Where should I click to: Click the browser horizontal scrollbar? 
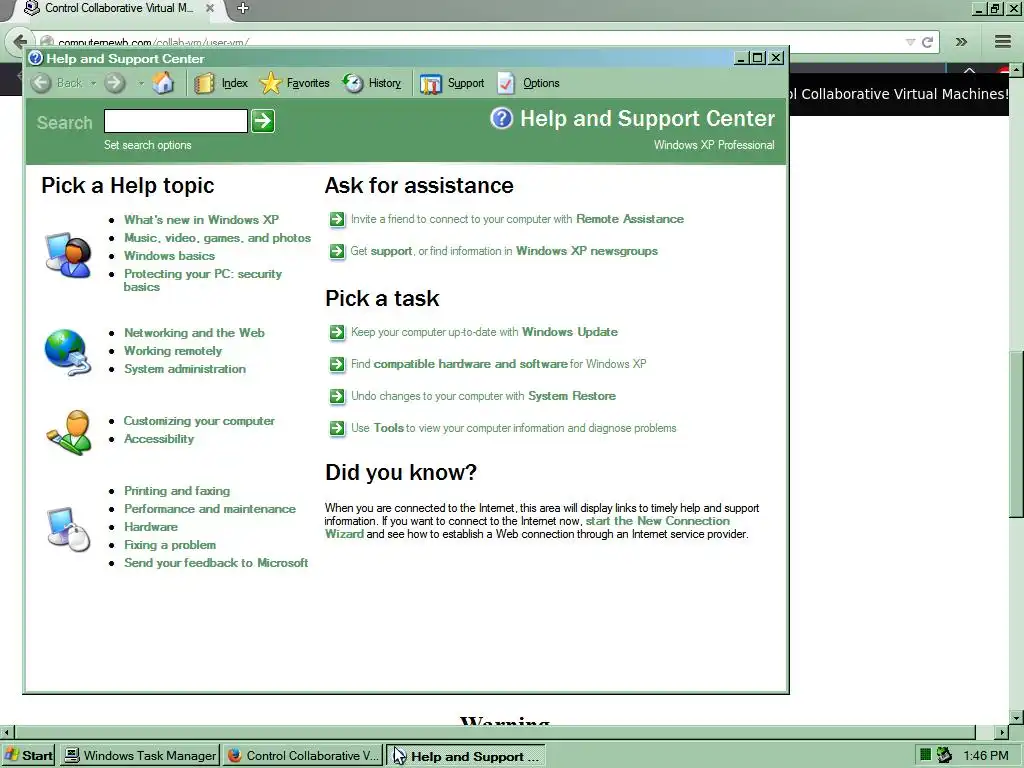click(494, 732)
